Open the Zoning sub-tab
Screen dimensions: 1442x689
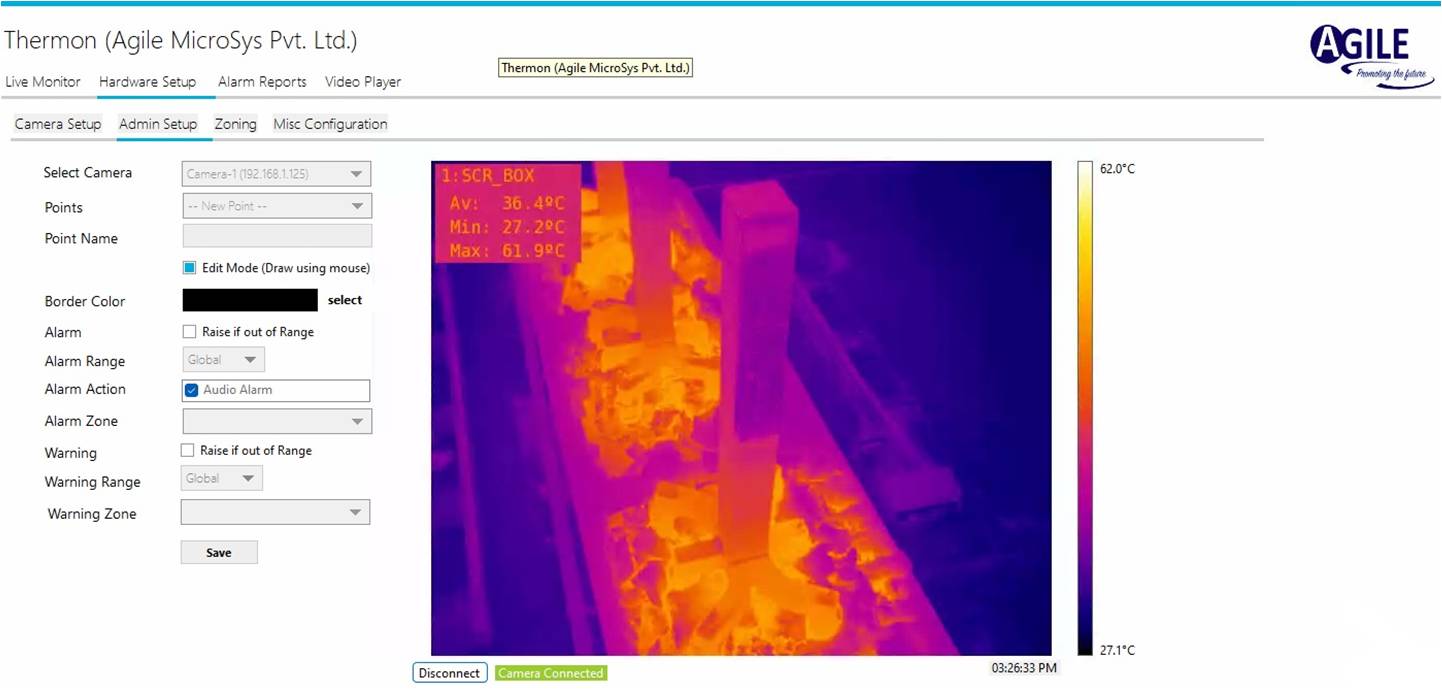tap(236, 124)
